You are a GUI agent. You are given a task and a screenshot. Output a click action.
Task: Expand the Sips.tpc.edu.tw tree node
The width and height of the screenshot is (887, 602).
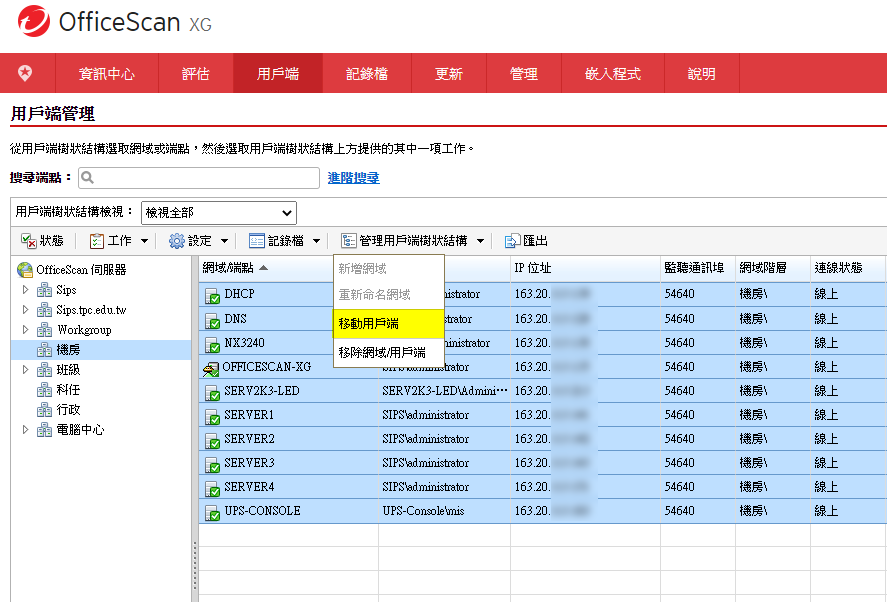pos(25,309)
